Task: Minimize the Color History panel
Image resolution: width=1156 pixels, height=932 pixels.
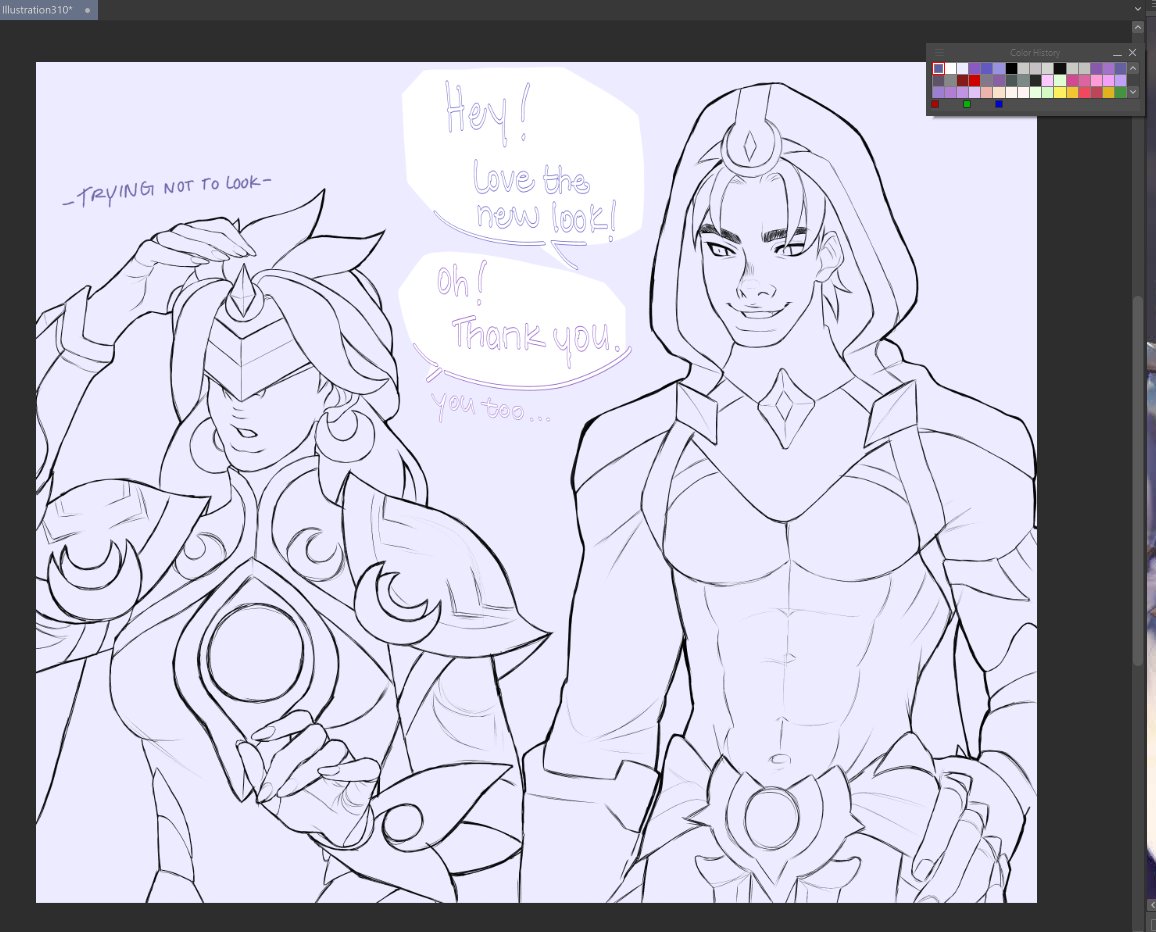Action: (1118, 53)
